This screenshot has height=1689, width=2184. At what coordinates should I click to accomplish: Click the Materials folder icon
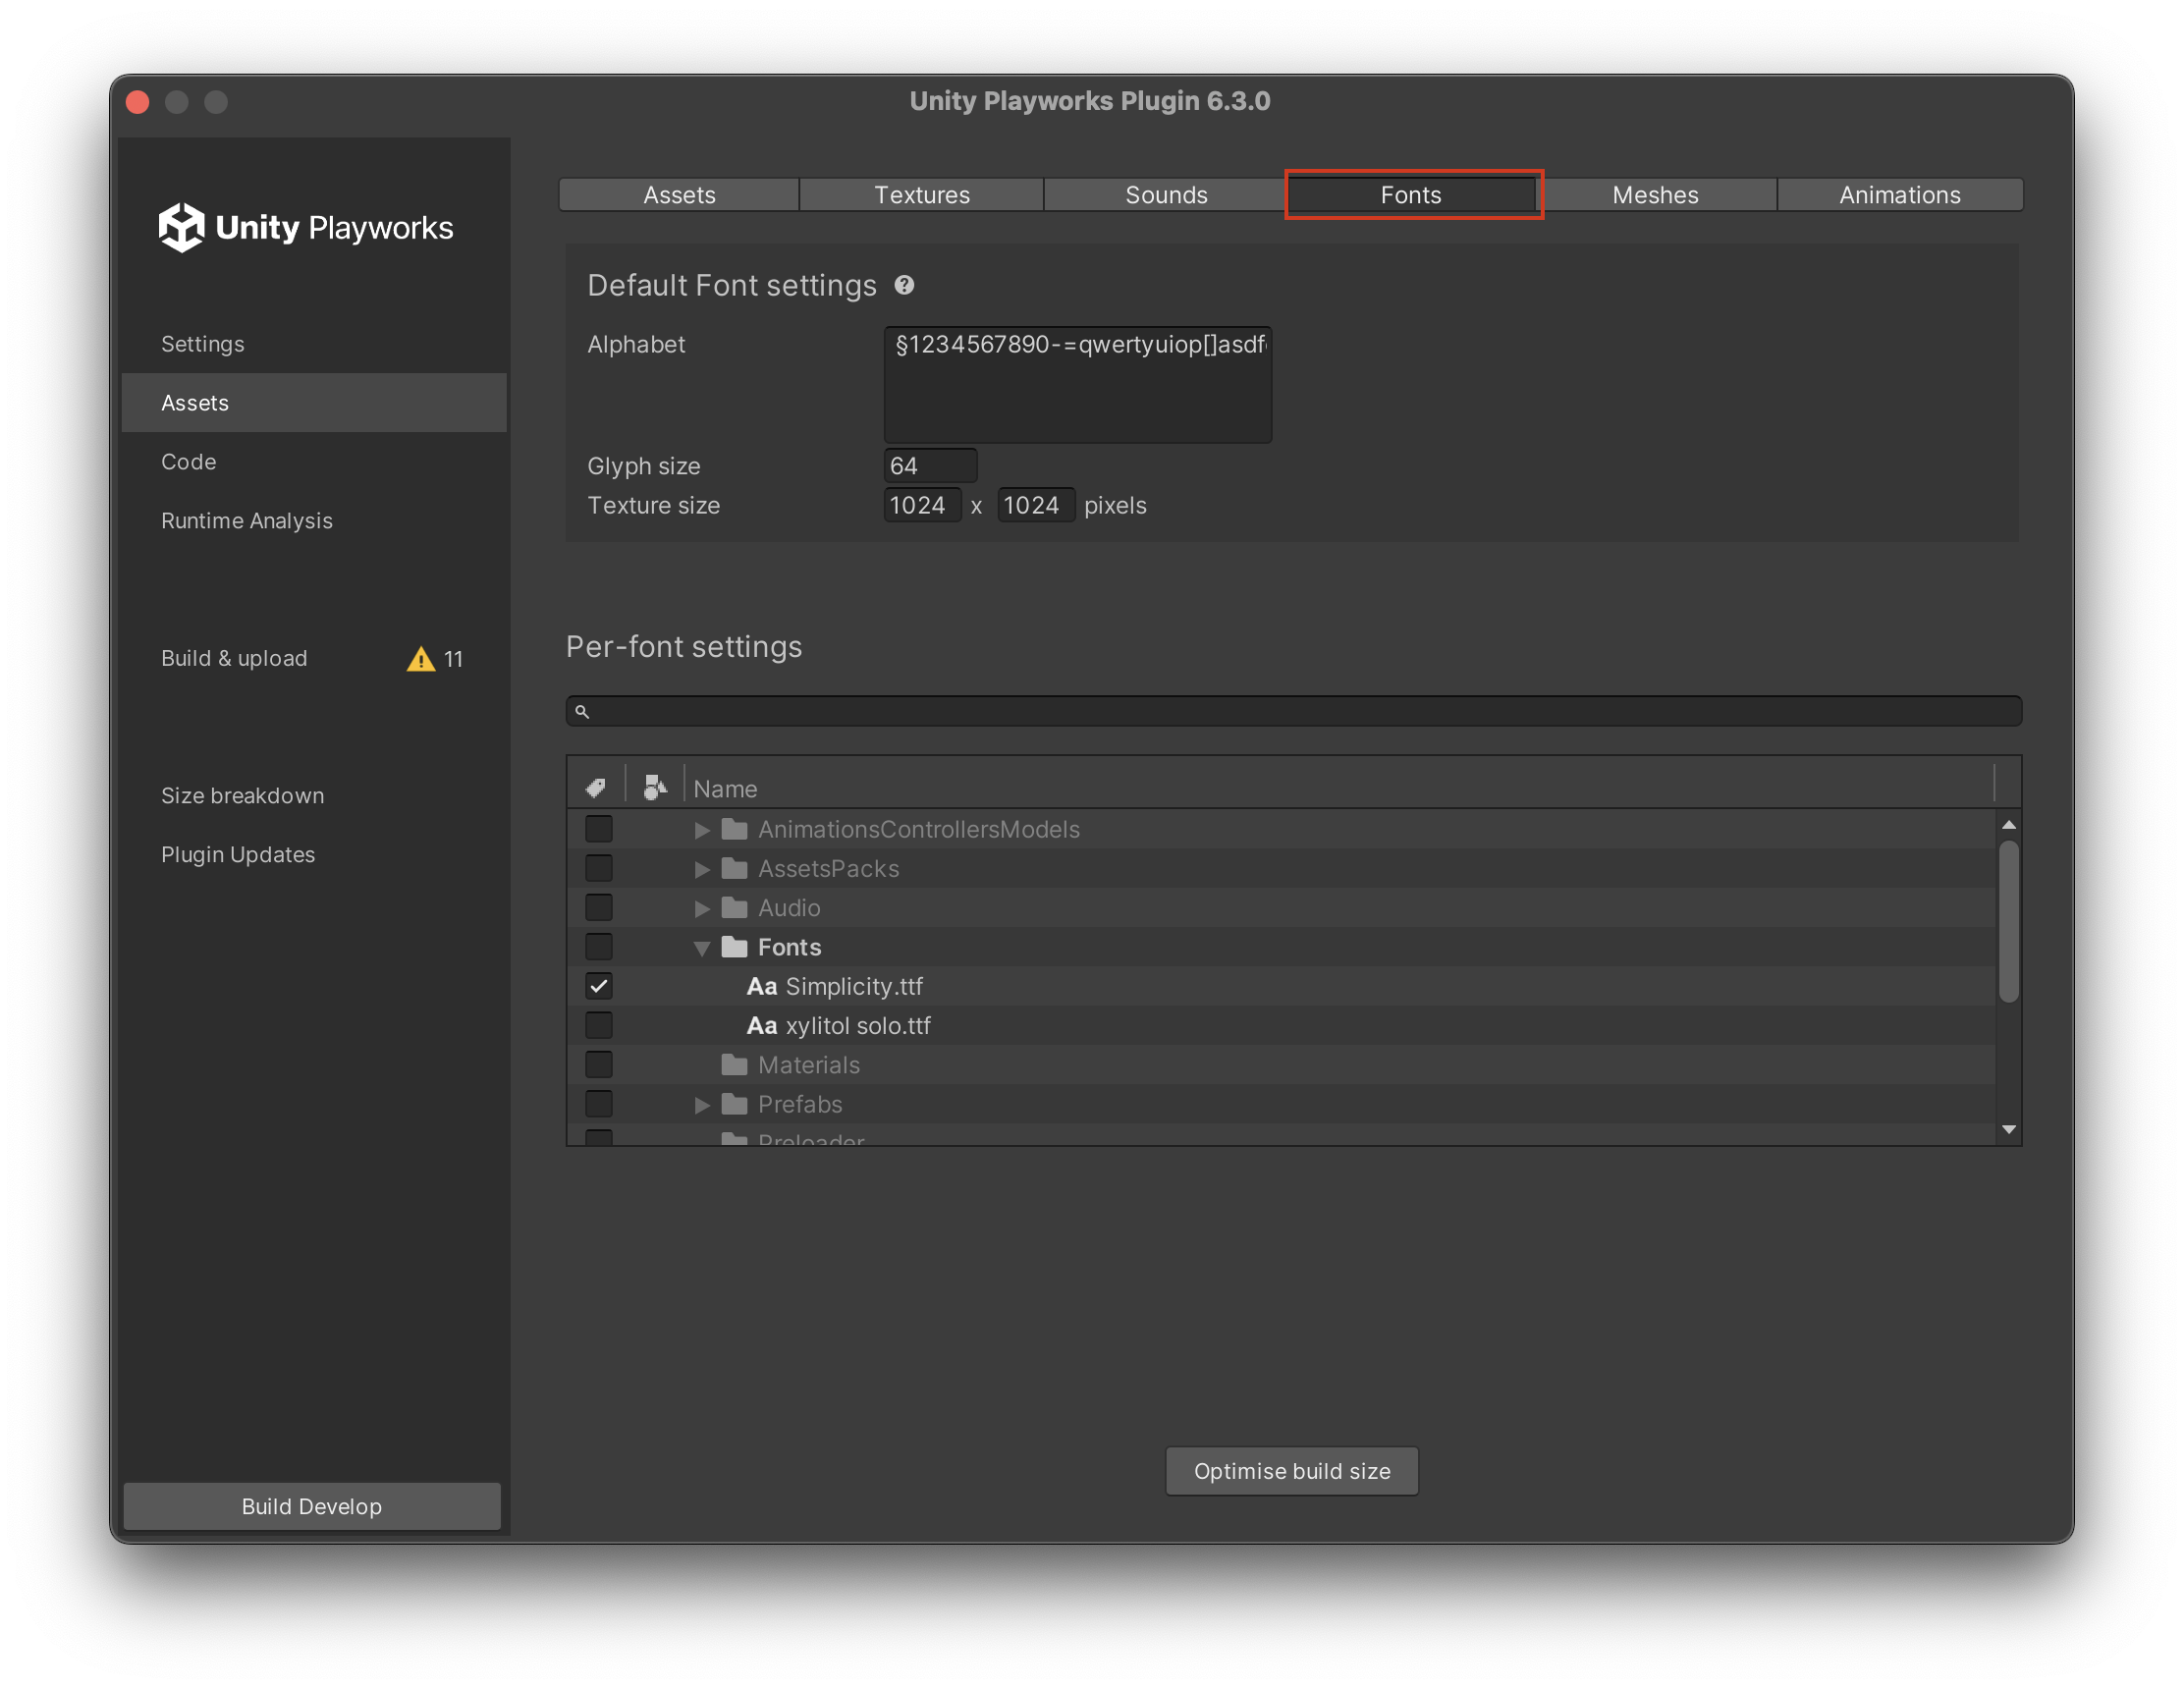735,1064
